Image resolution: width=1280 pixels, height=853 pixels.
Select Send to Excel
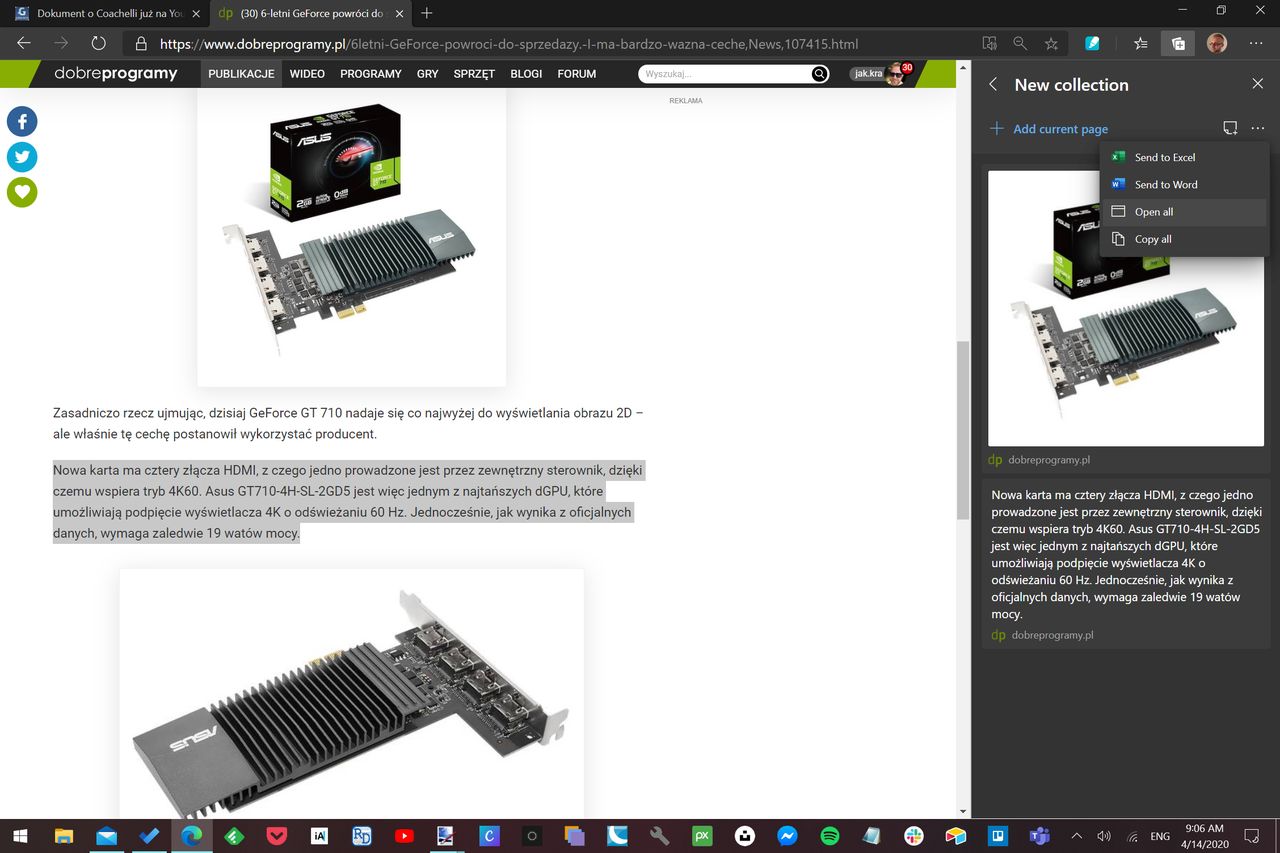1184,157
